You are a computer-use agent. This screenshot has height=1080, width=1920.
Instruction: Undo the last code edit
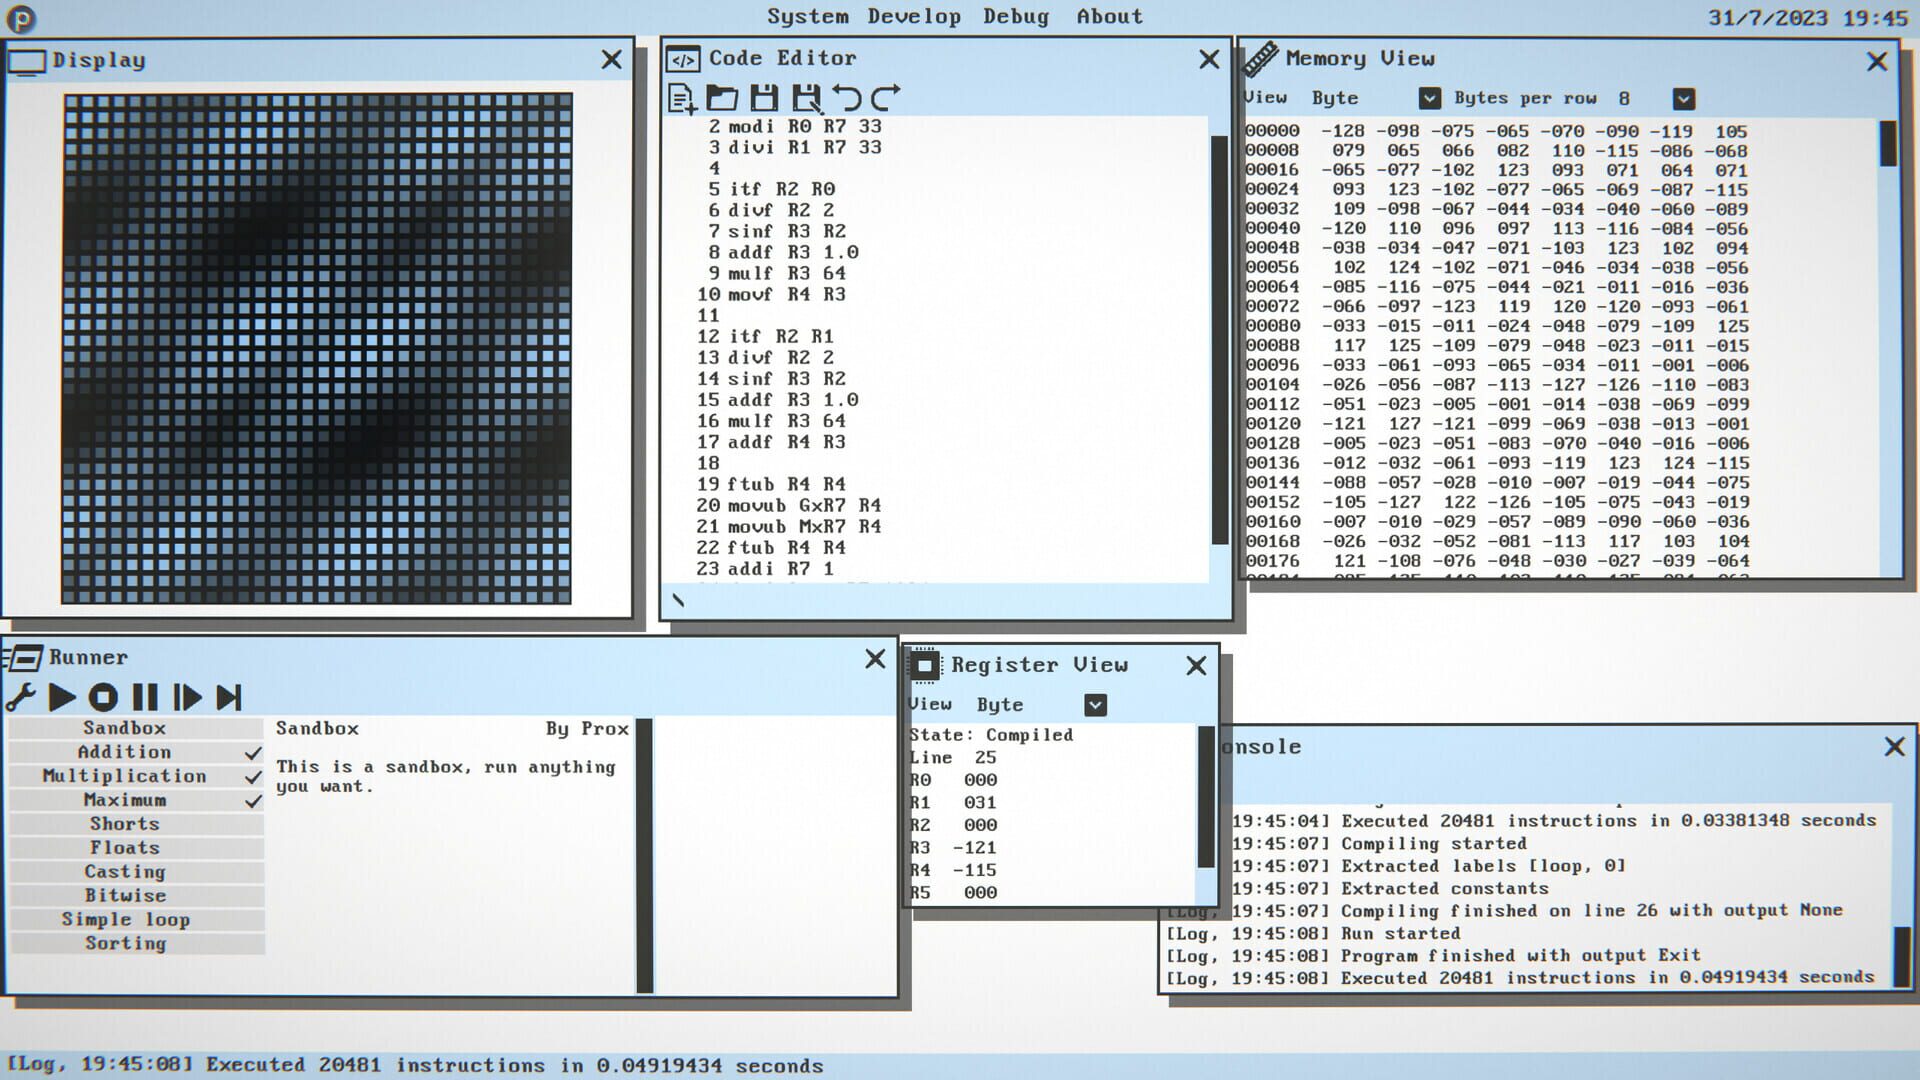tap(847, 97)
